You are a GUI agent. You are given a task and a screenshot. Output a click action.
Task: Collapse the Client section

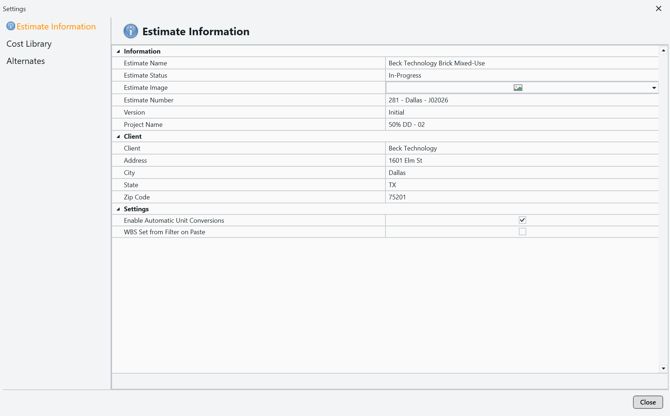pyautogui.click(x=118, y=137)
